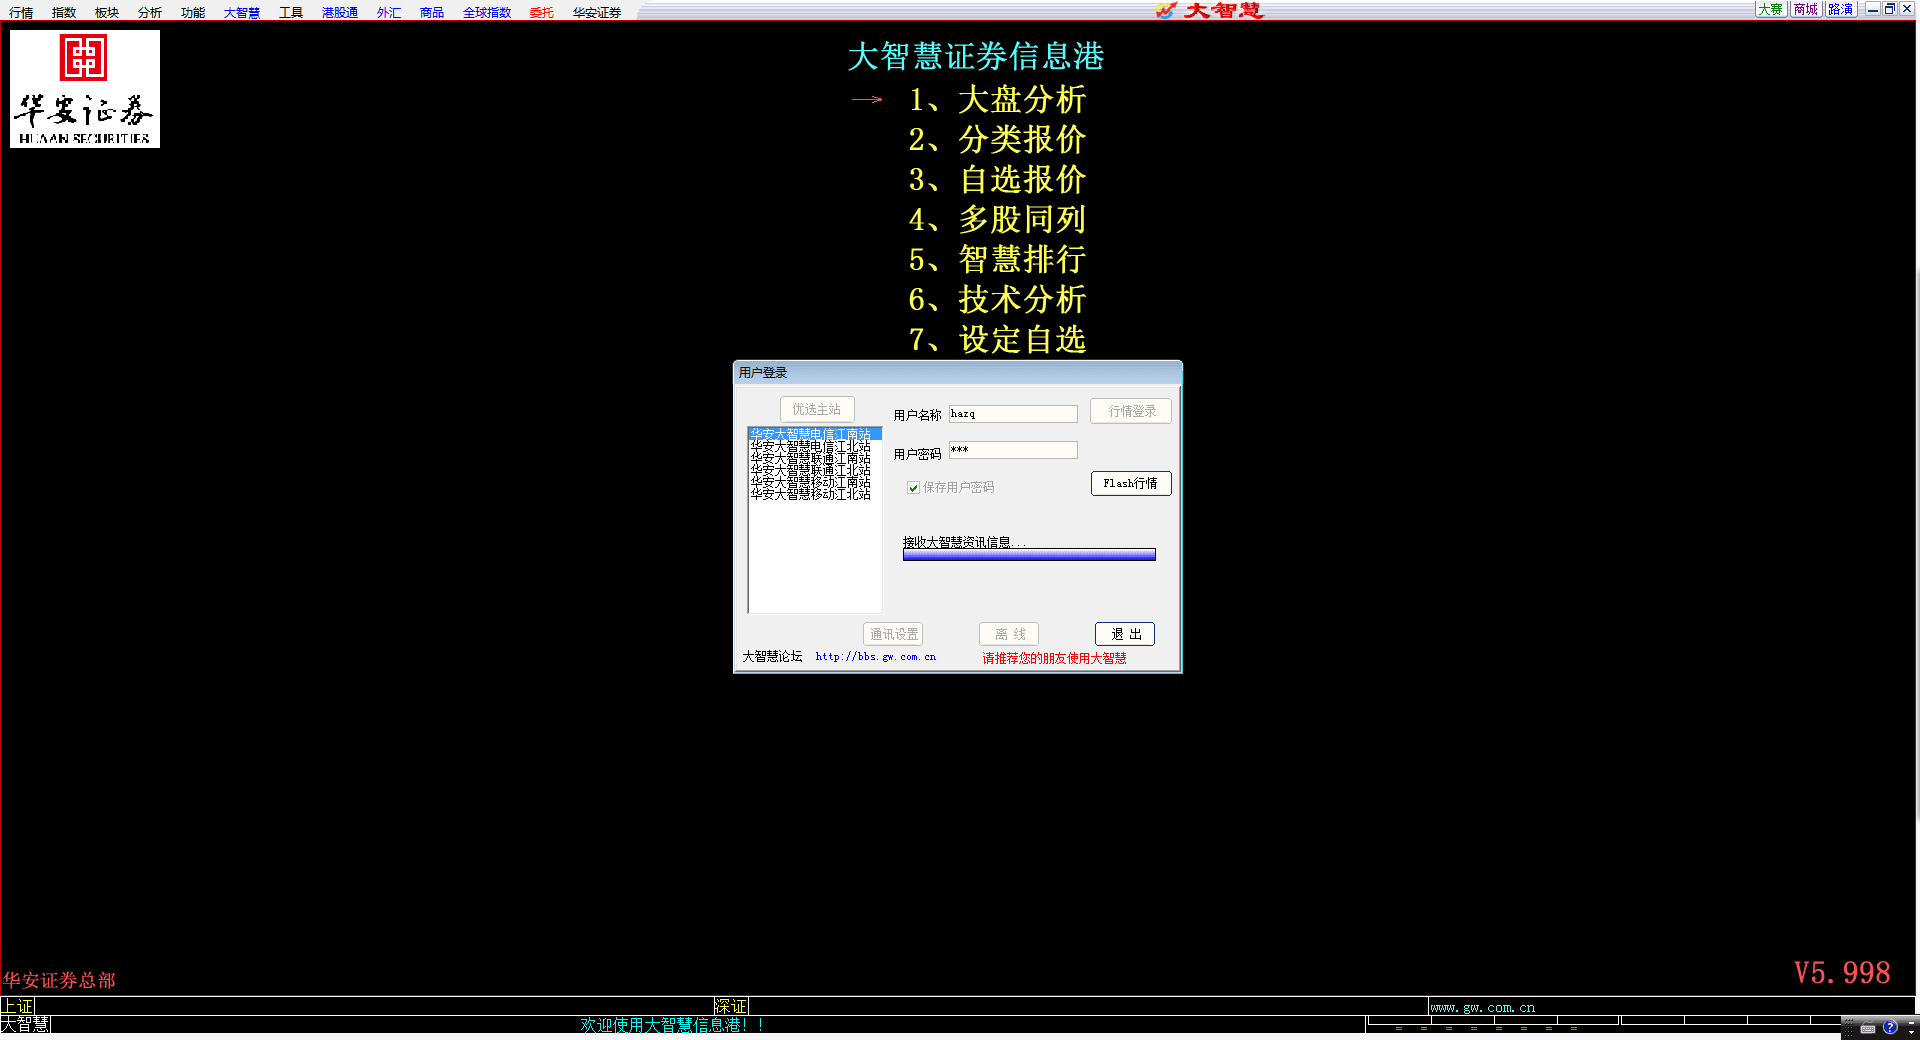This screenshot has height=1040, width=1920.
Task: Open the 华安证券 menu
Action: [x=597, y=12]
